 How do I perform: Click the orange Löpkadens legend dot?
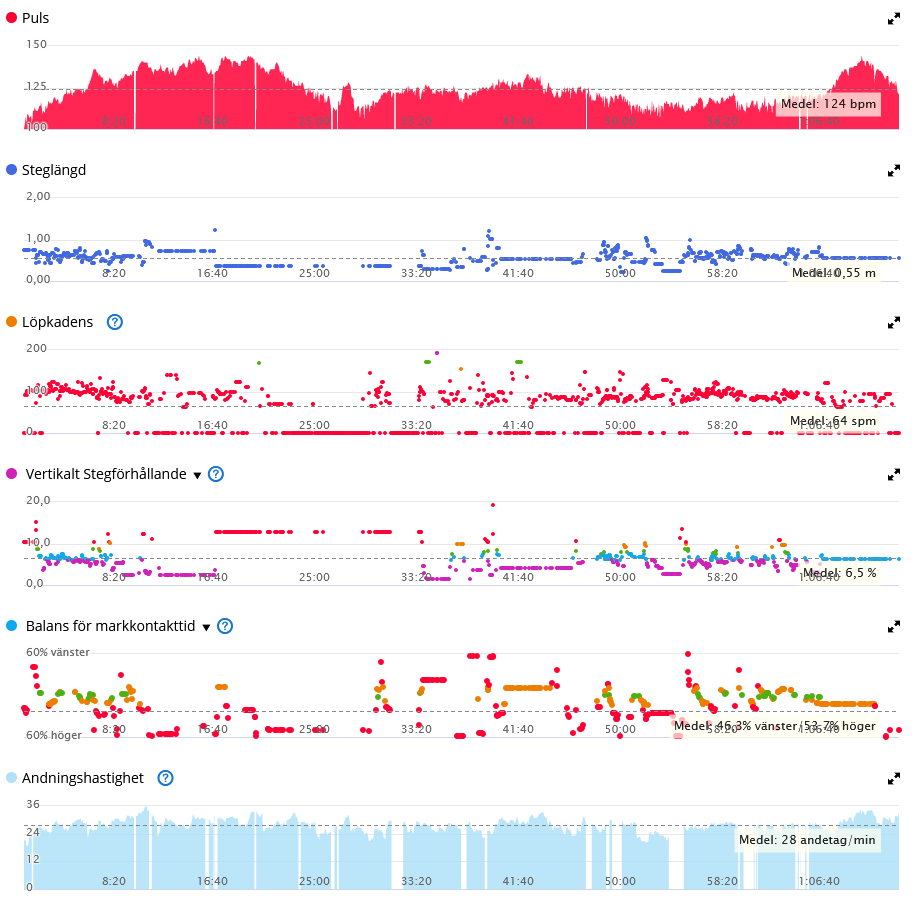coord(11,322)
